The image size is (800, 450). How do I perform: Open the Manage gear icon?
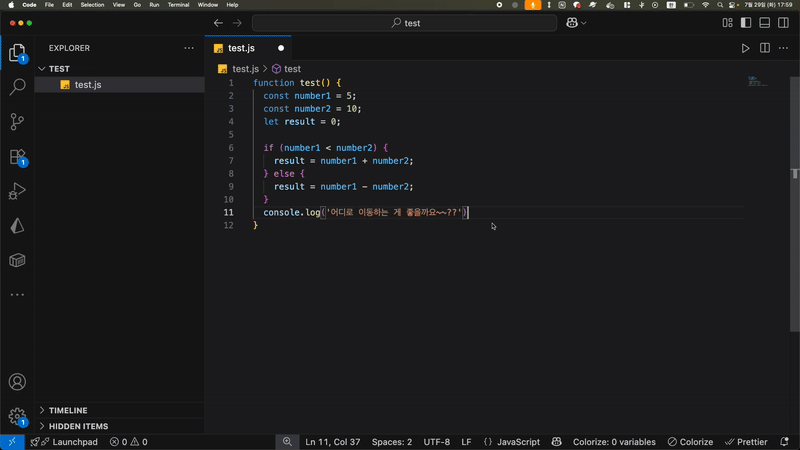click(x=17, y=416)
